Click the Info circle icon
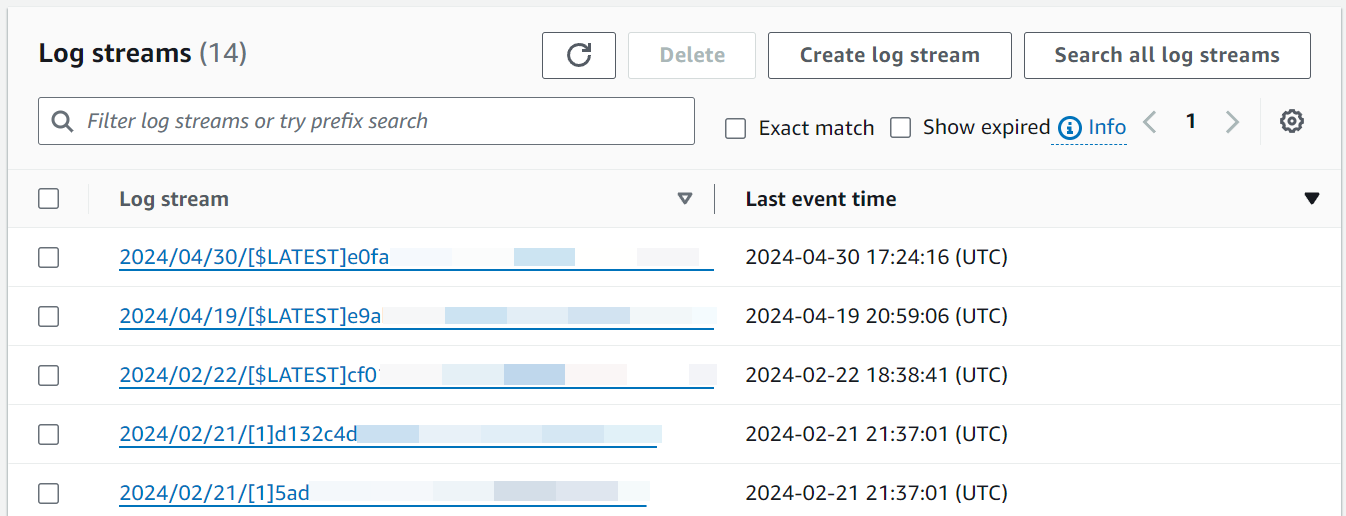 pos(1070,128)
